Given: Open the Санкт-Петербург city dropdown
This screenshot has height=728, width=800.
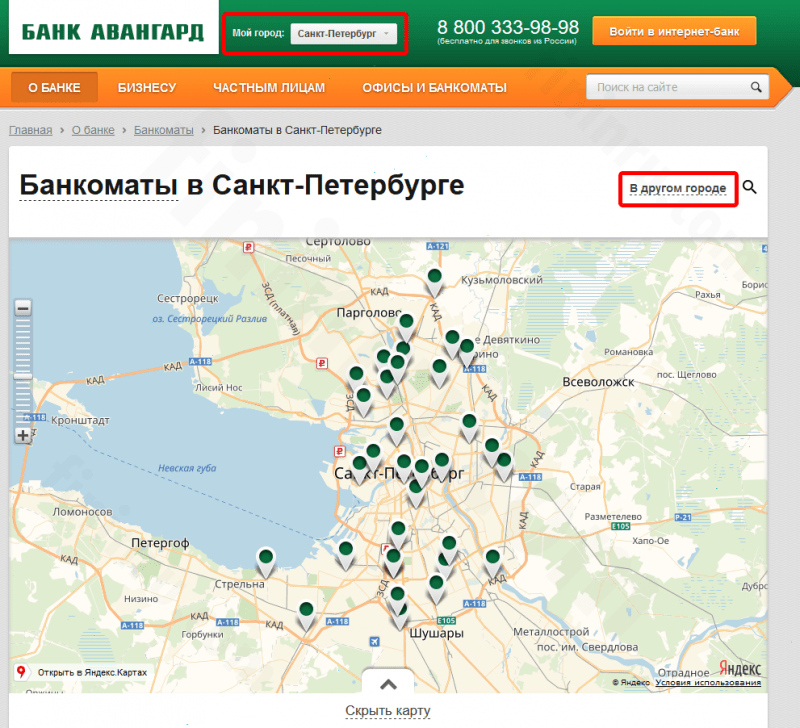Looking at the screenshot, I should (x=343, y=34).
